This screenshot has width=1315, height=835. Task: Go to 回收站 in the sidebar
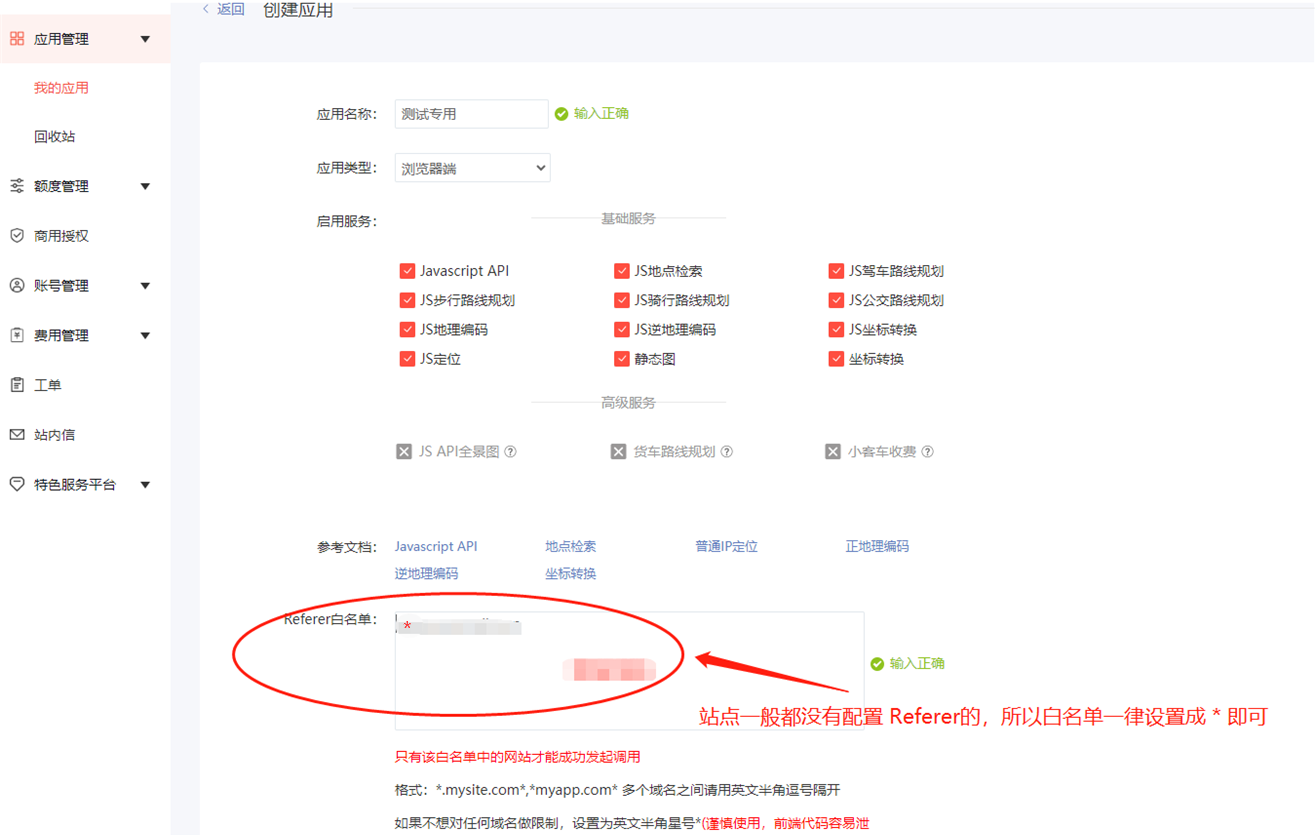coord(54,137)
